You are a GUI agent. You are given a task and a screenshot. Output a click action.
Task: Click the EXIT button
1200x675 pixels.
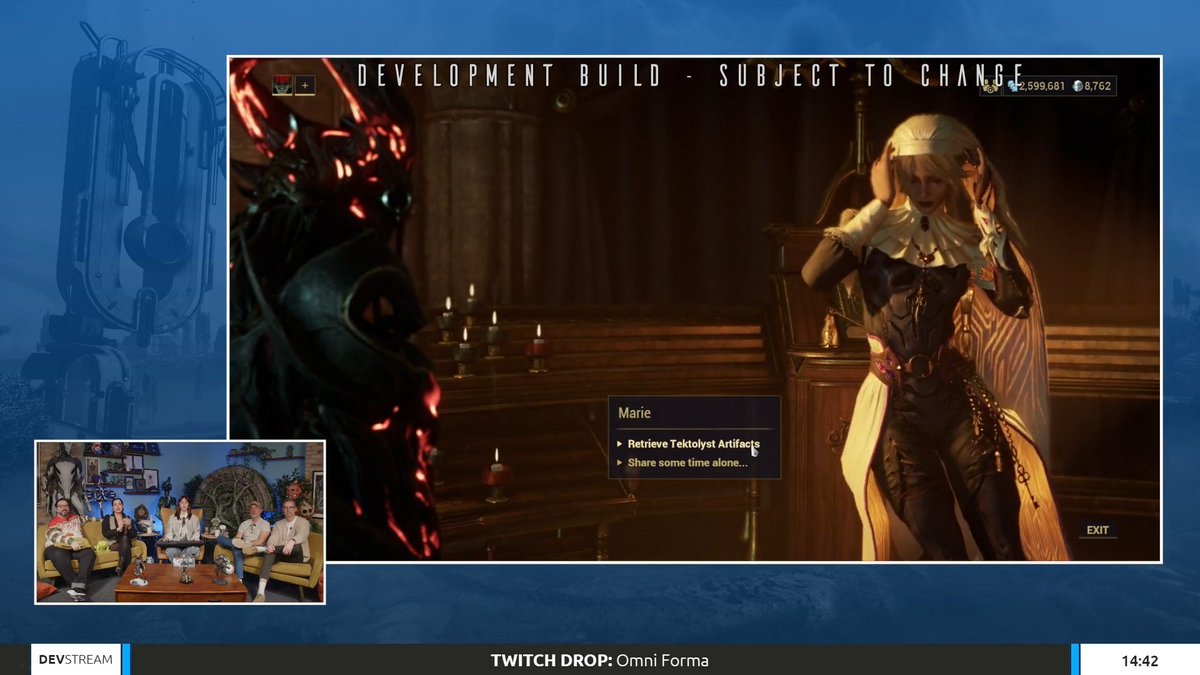1097,530
